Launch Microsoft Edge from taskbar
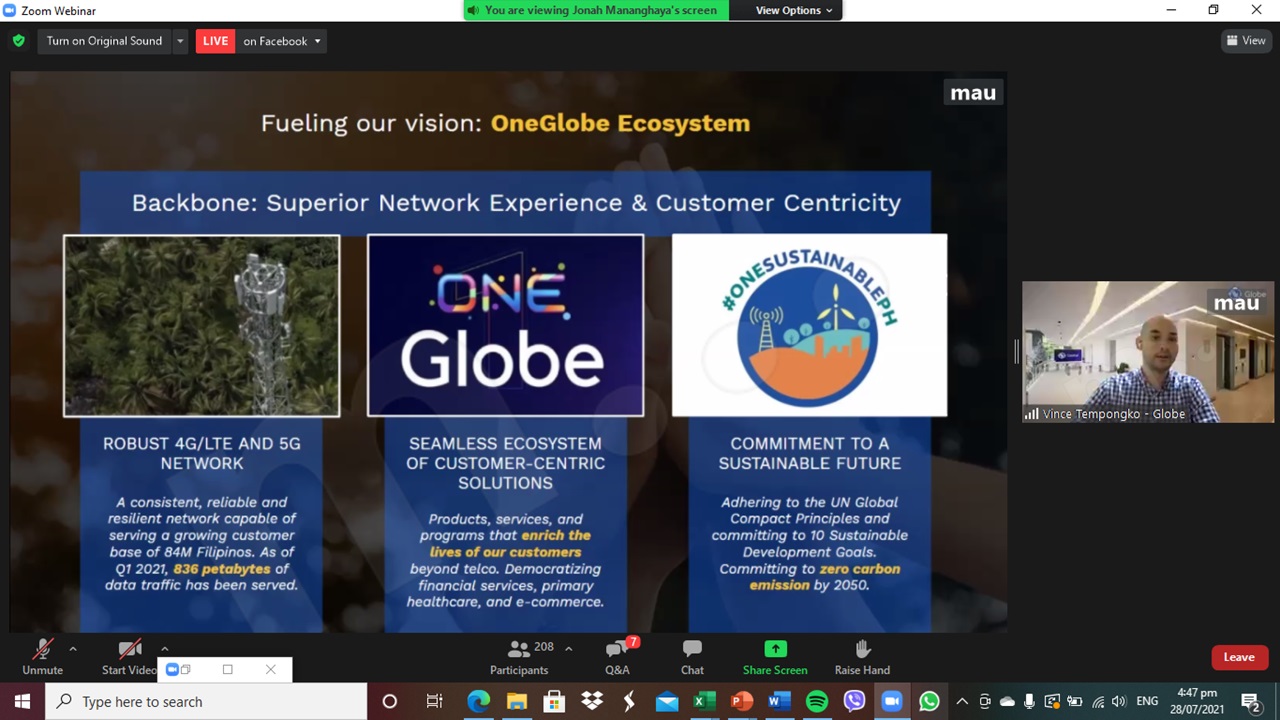1280x720 pixels. pyautogui.click(x=478, y=701)
